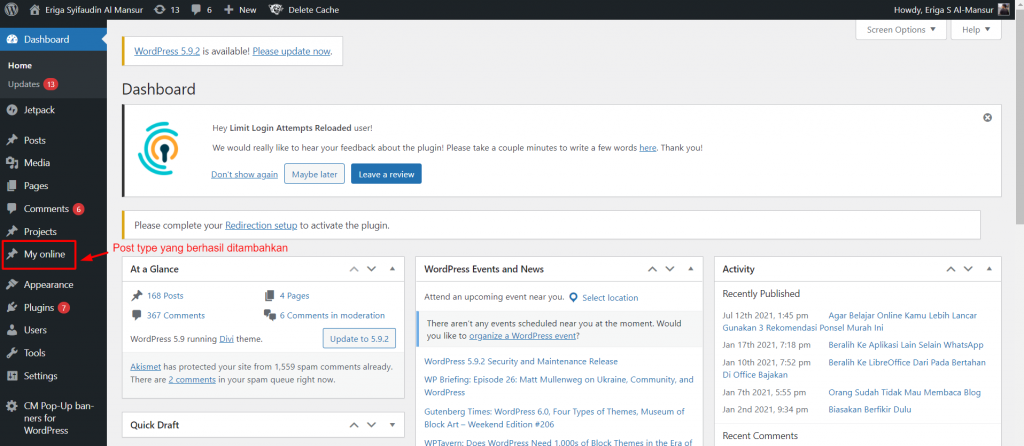The height and width of the screenshot is (446, 1024).
Task: Click the updates icon showing 13
Action: [x=159, y=10]
